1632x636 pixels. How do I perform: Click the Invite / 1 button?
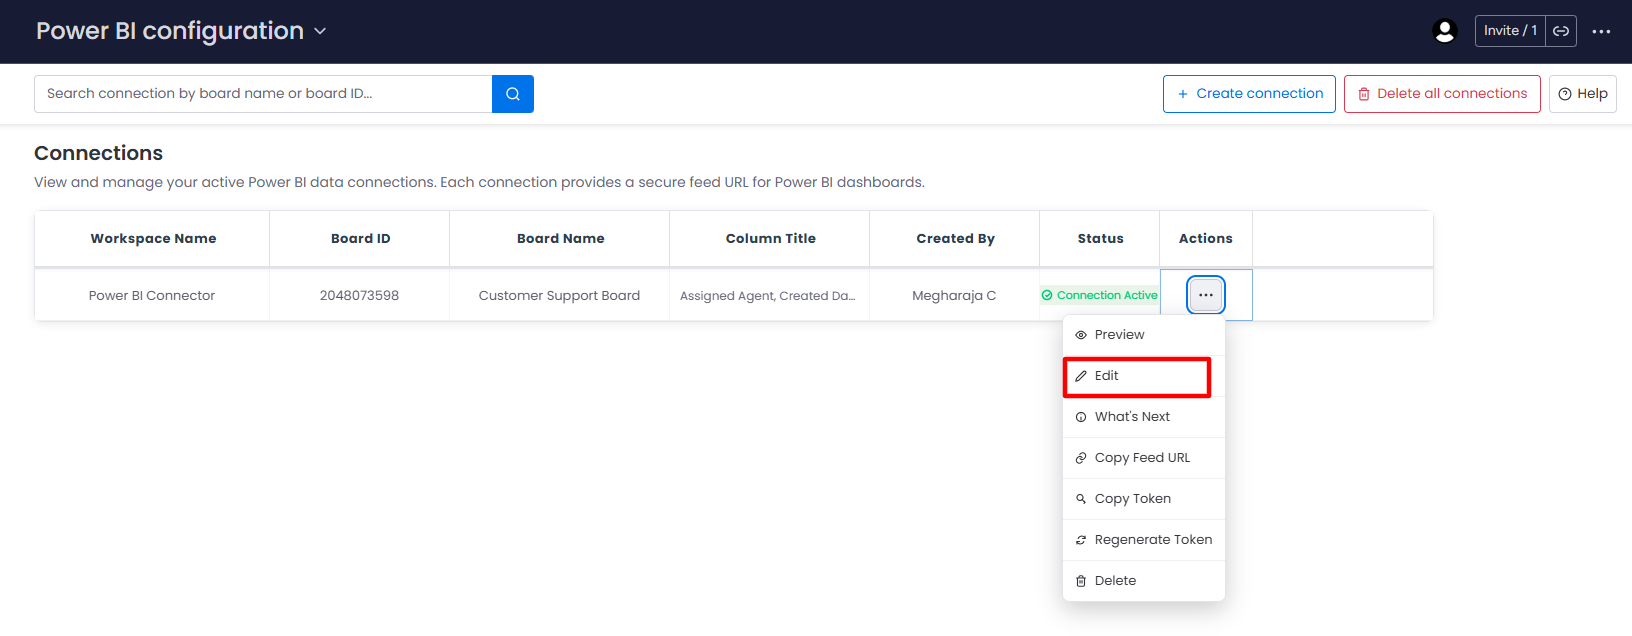(1510, 31)
